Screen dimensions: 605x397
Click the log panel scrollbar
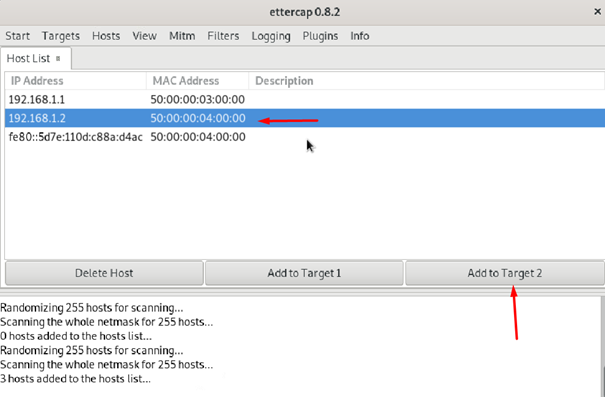(603, 346)
